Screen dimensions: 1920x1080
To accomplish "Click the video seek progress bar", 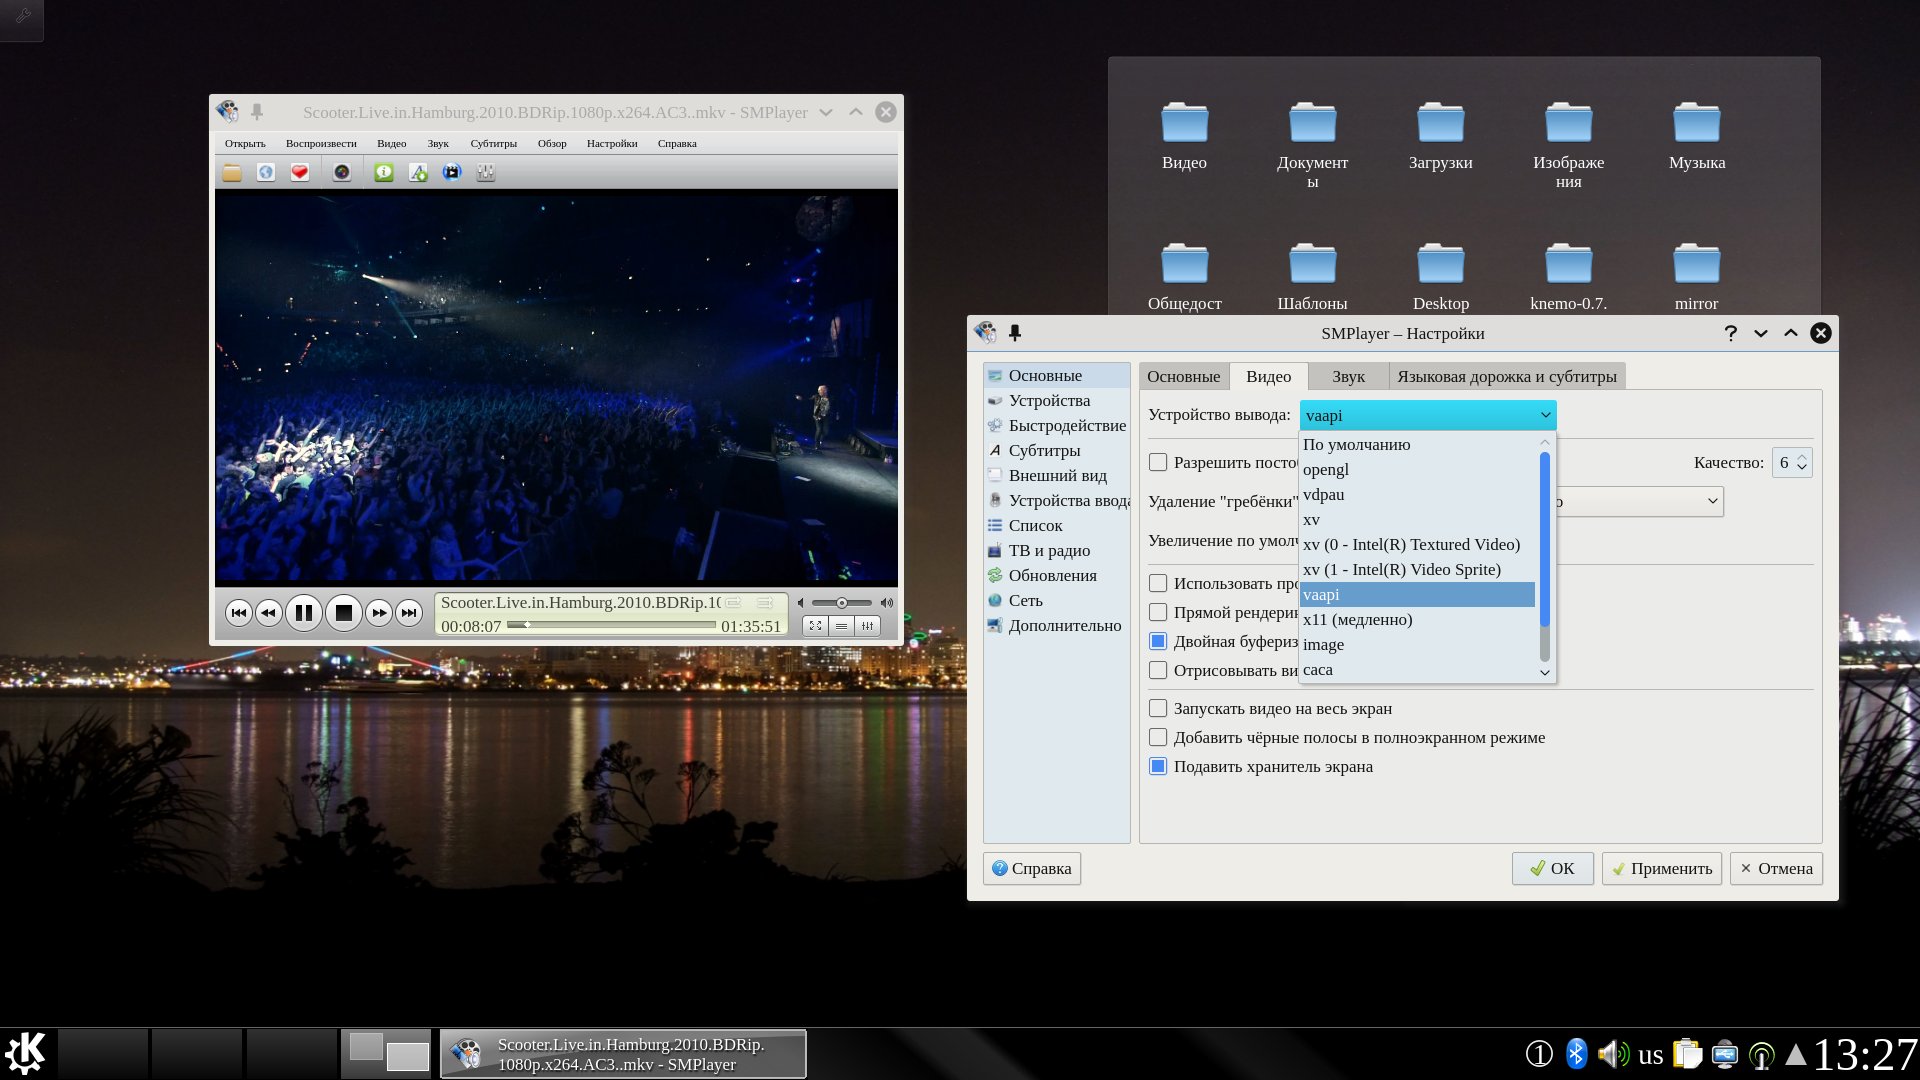I will (x=612, y=625).
